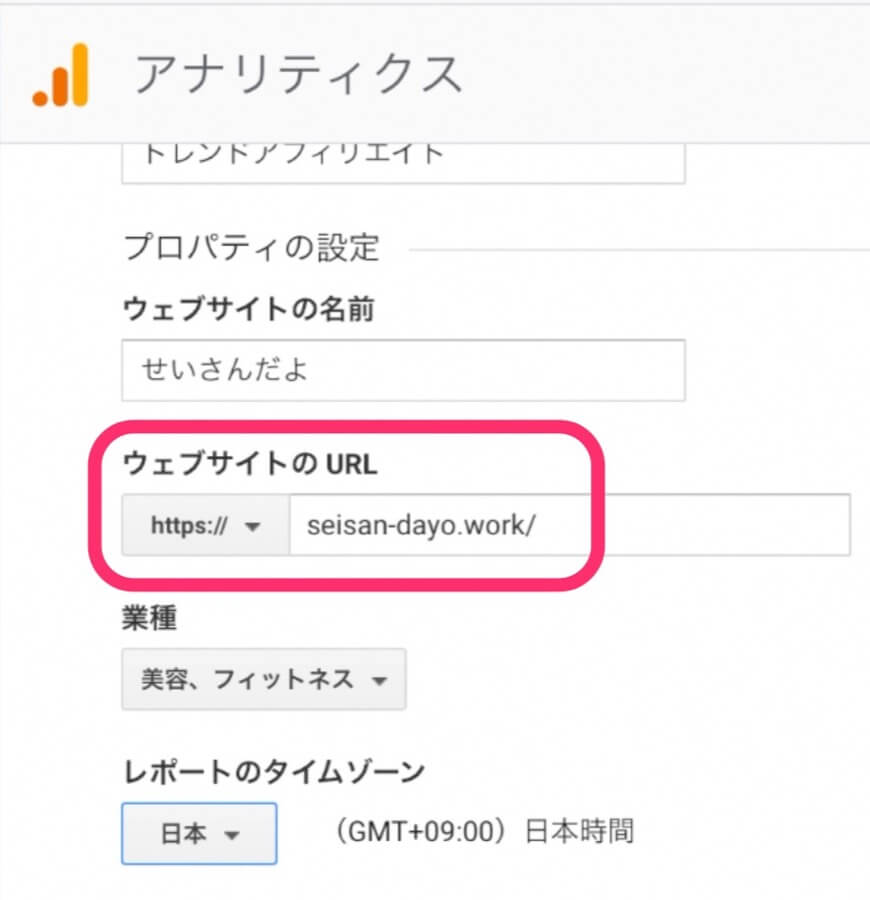The height and width of the screenshot is (900, 870).
Task: Click the caret arrow beside 日本
Action: [x=232, y=834]
